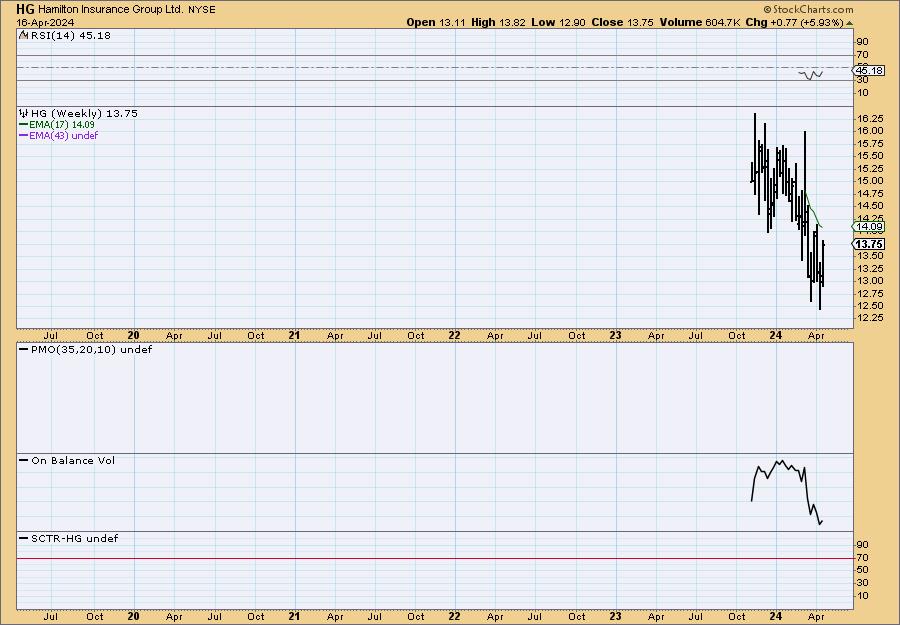900x625 pixels.
Task: Click the 90 level on the SCTR axis
Action: pyautogui.click(x=863, y=545)
